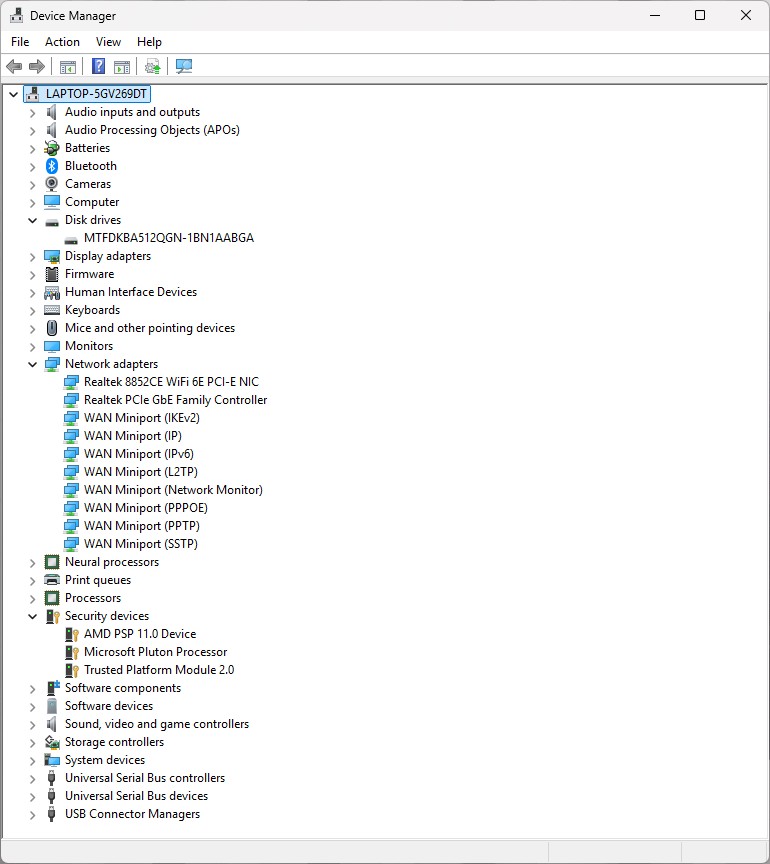The image size is (770, 864).
Task: Expand the System devices category
Action: [33, 760]
